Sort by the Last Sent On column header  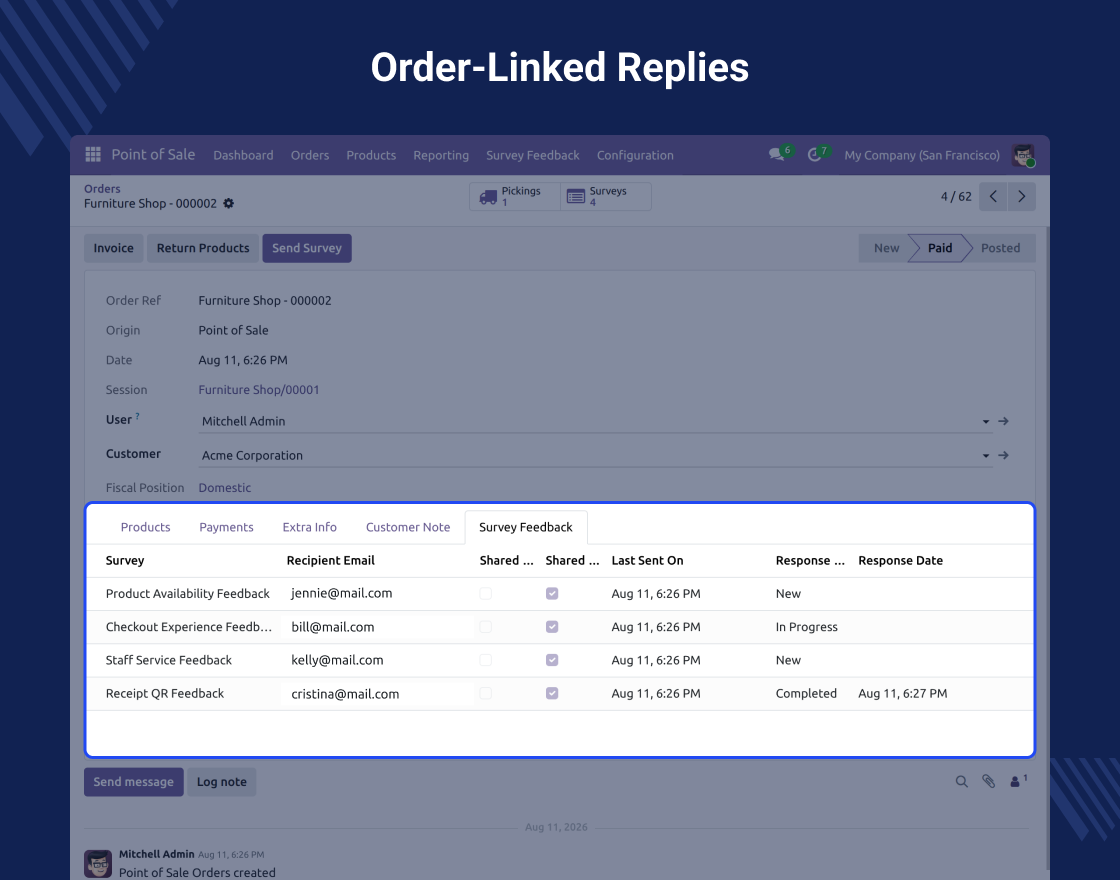(647, 561)
